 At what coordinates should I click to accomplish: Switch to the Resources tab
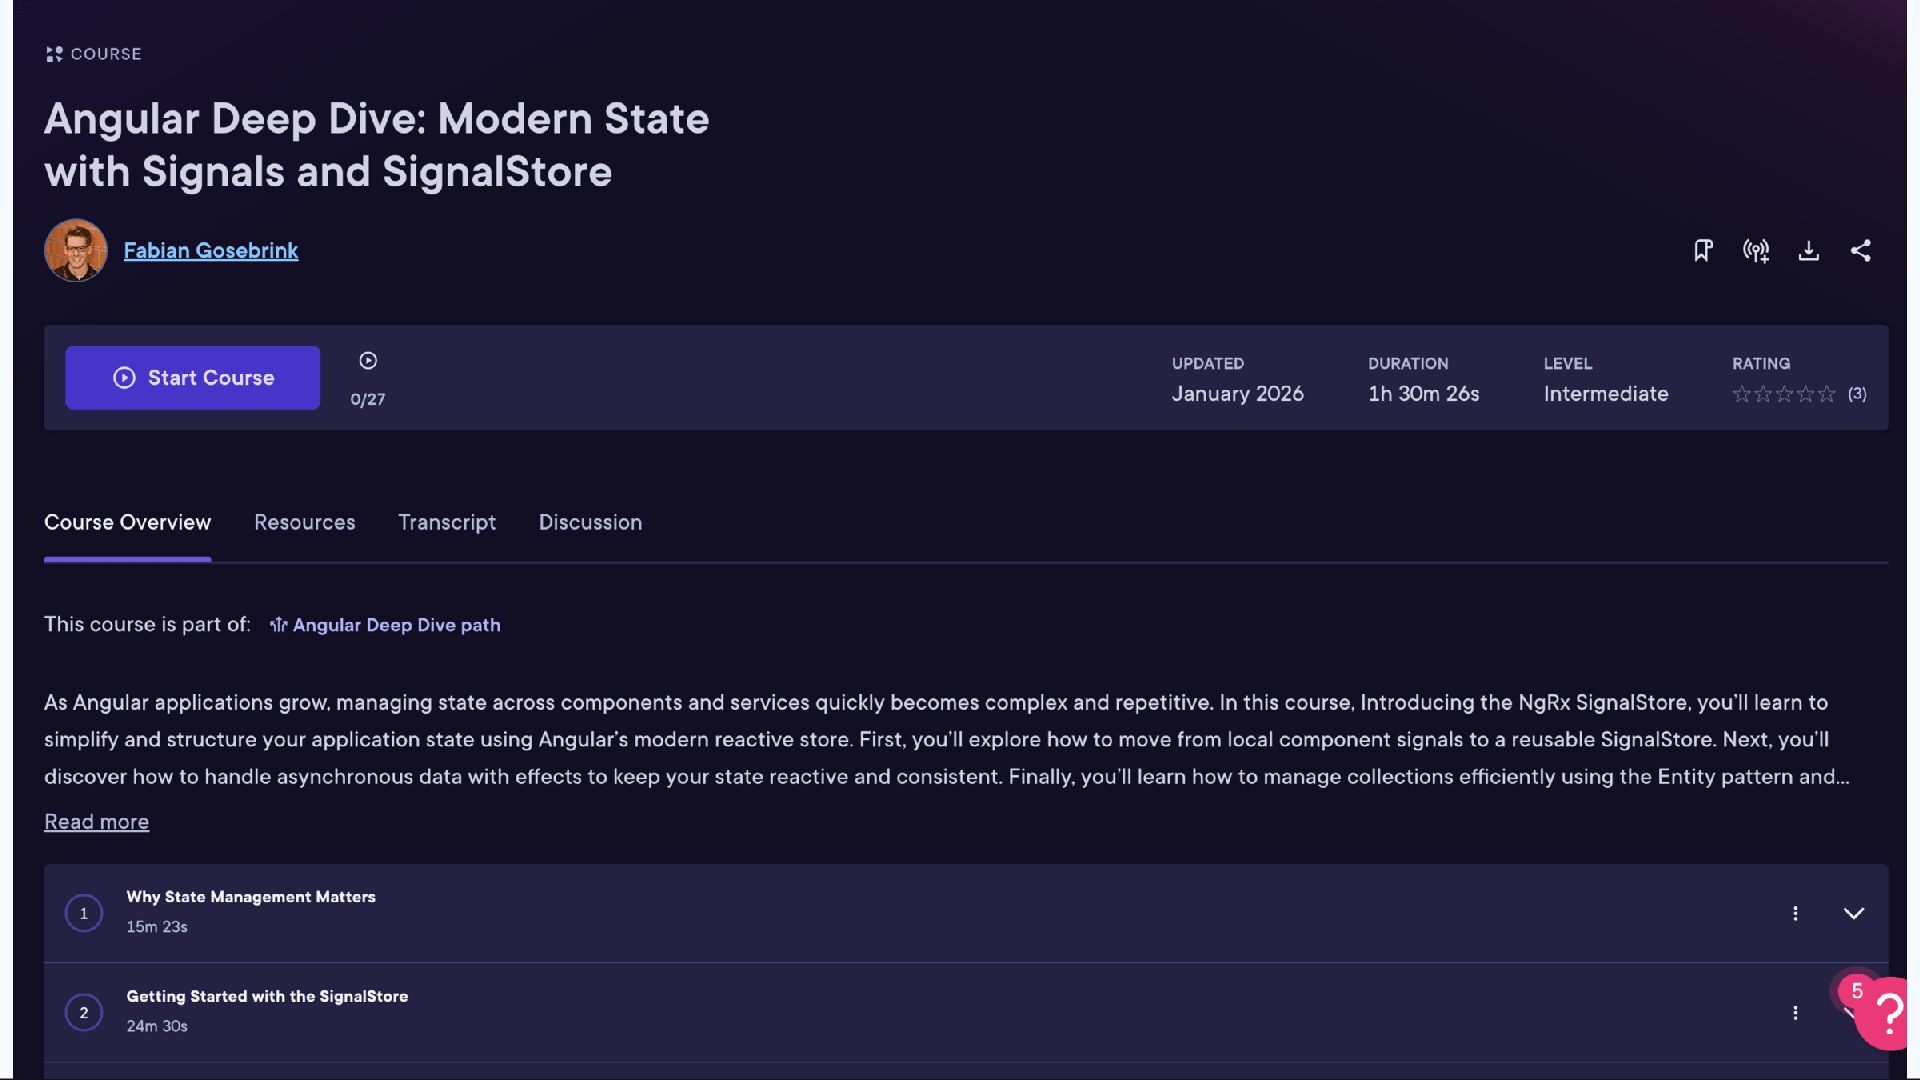(x=304, y=522)
